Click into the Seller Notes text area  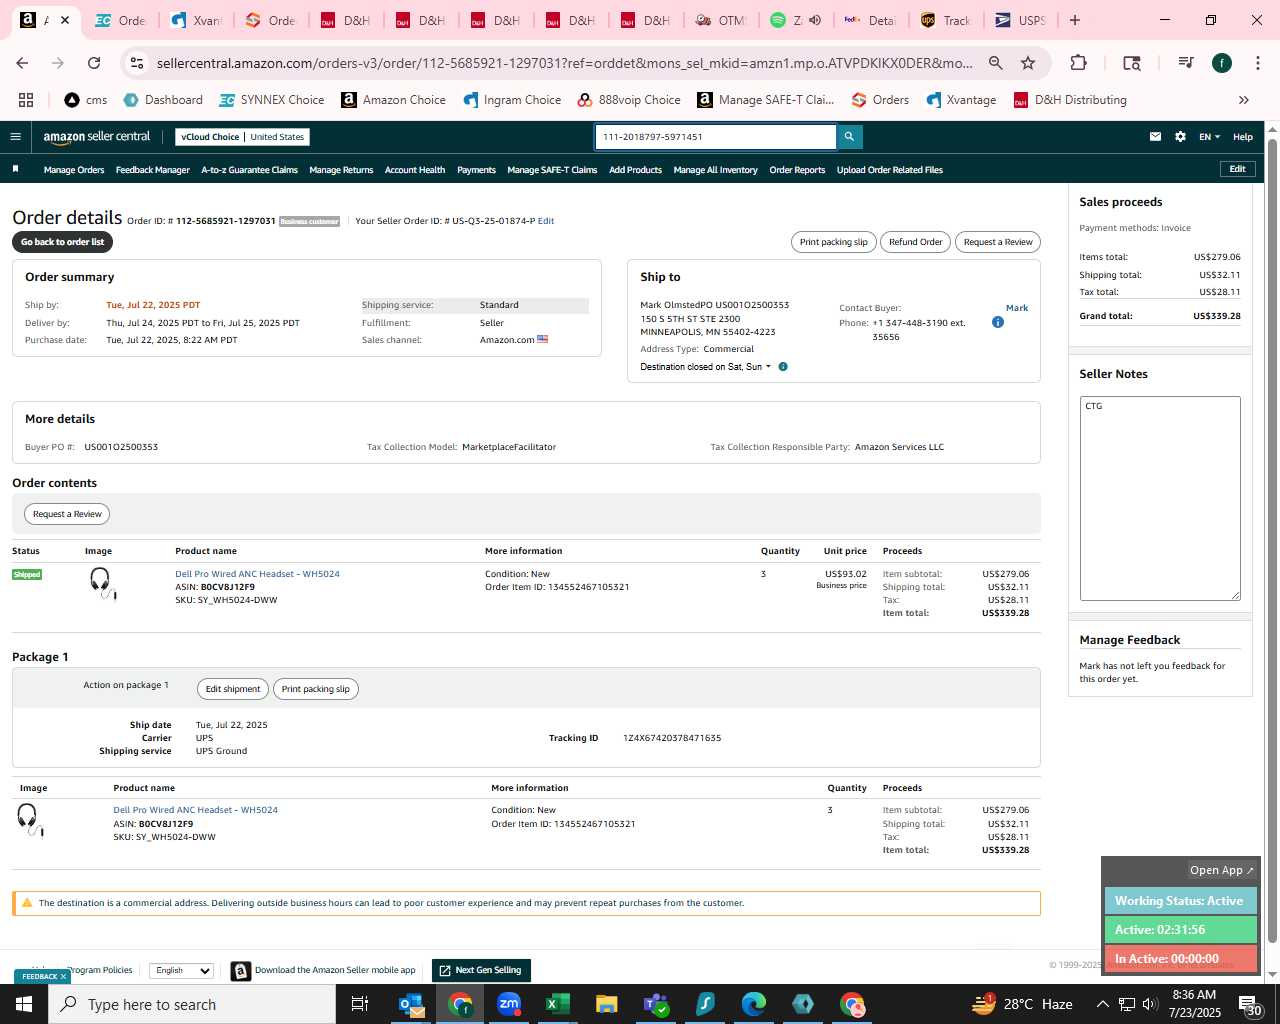[1160, 498]
